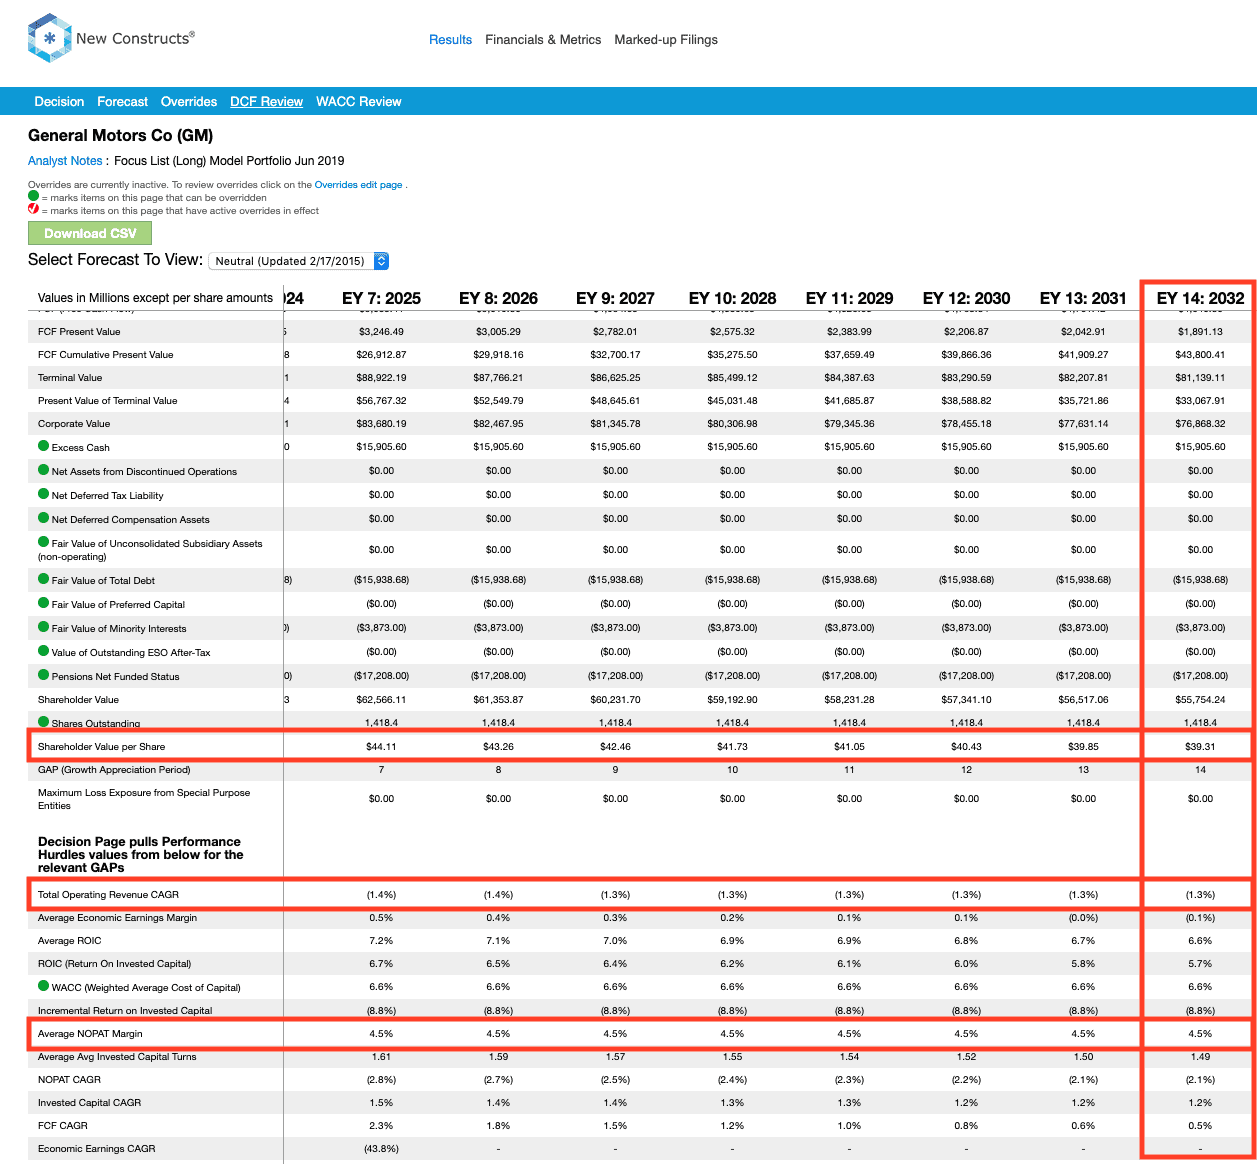This screenshot has height=1164, width=1257.
Task: Click the green override marker beside Excess Cash
Action: [44, 446]
